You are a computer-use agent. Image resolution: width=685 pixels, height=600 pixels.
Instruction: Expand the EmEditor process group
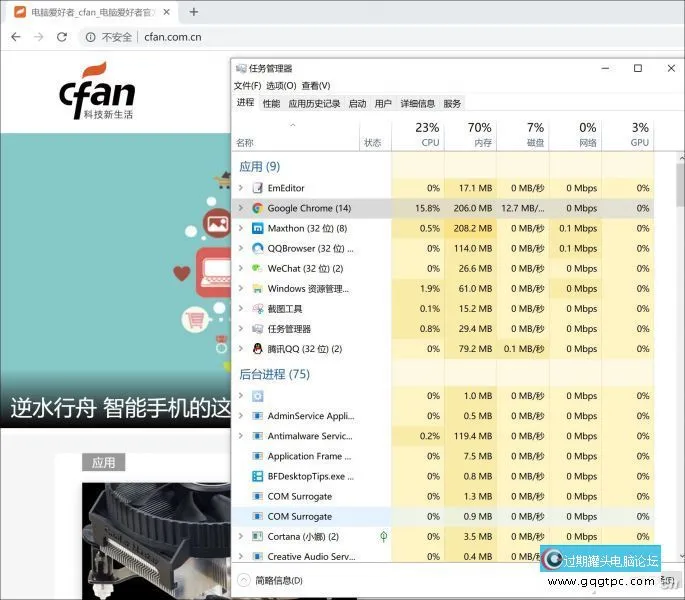pos(241,188)
